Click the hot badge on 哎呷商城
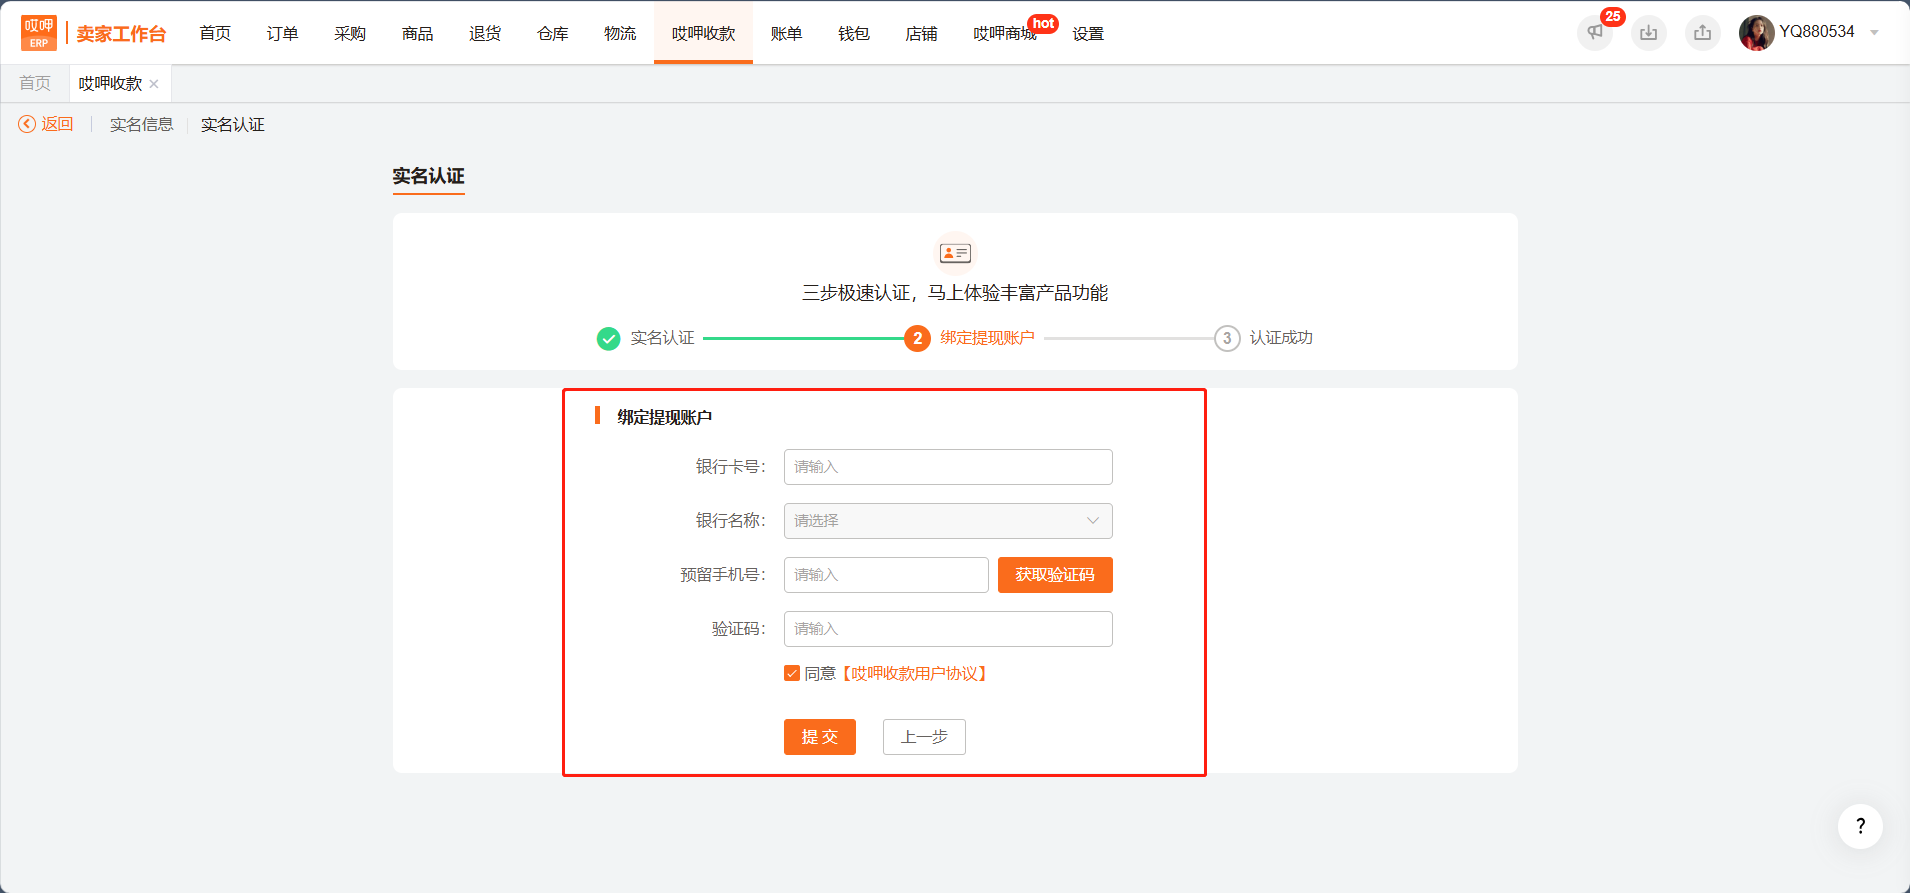The height and width of the screenshot is (893, 1910). (x=1043, y=23)
